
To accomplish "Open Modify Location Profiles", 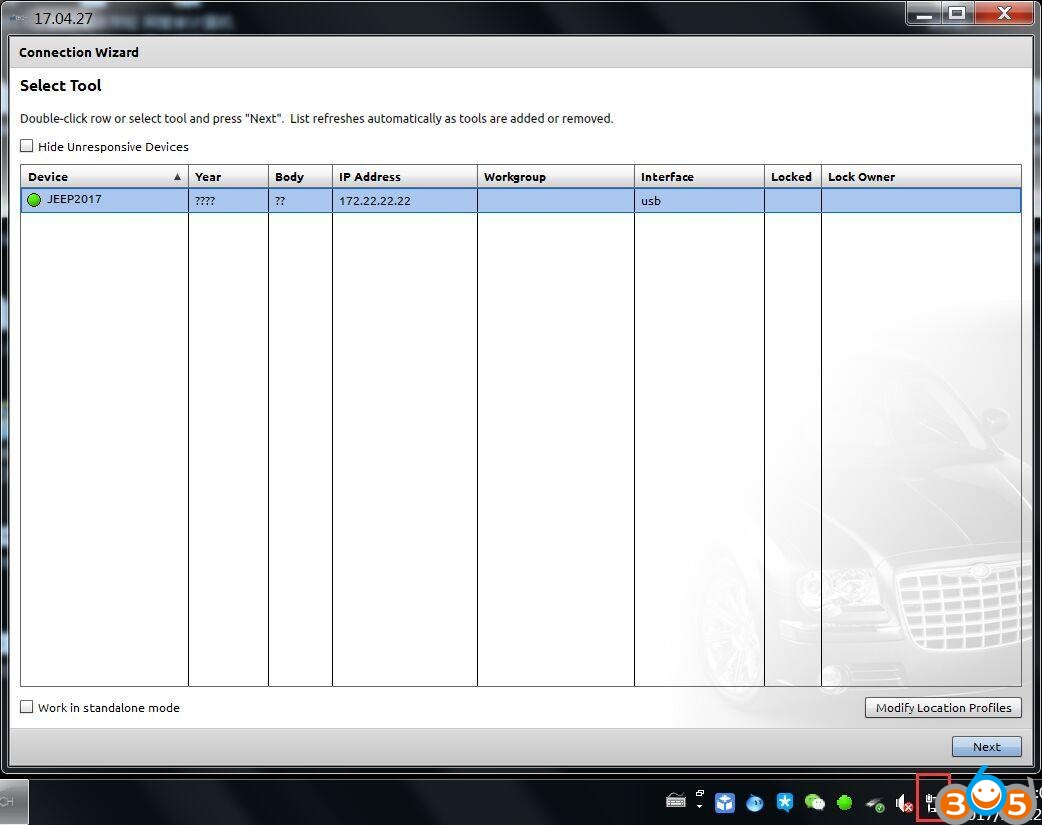I will [943, 708].
